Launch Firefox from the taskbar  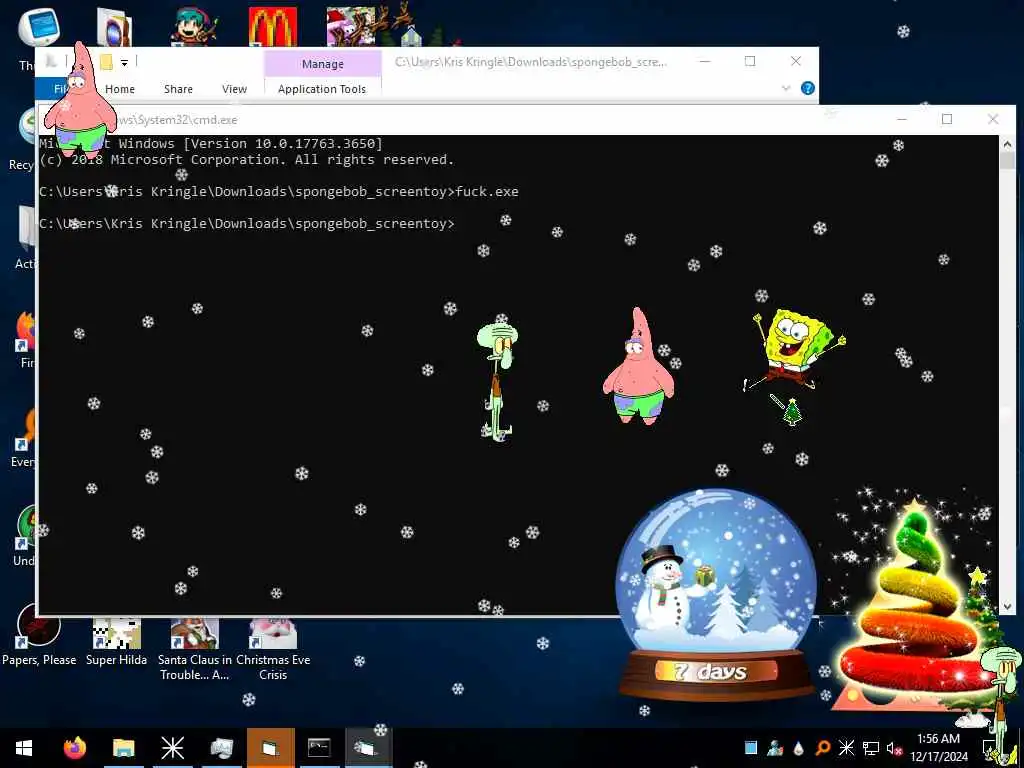74,748
